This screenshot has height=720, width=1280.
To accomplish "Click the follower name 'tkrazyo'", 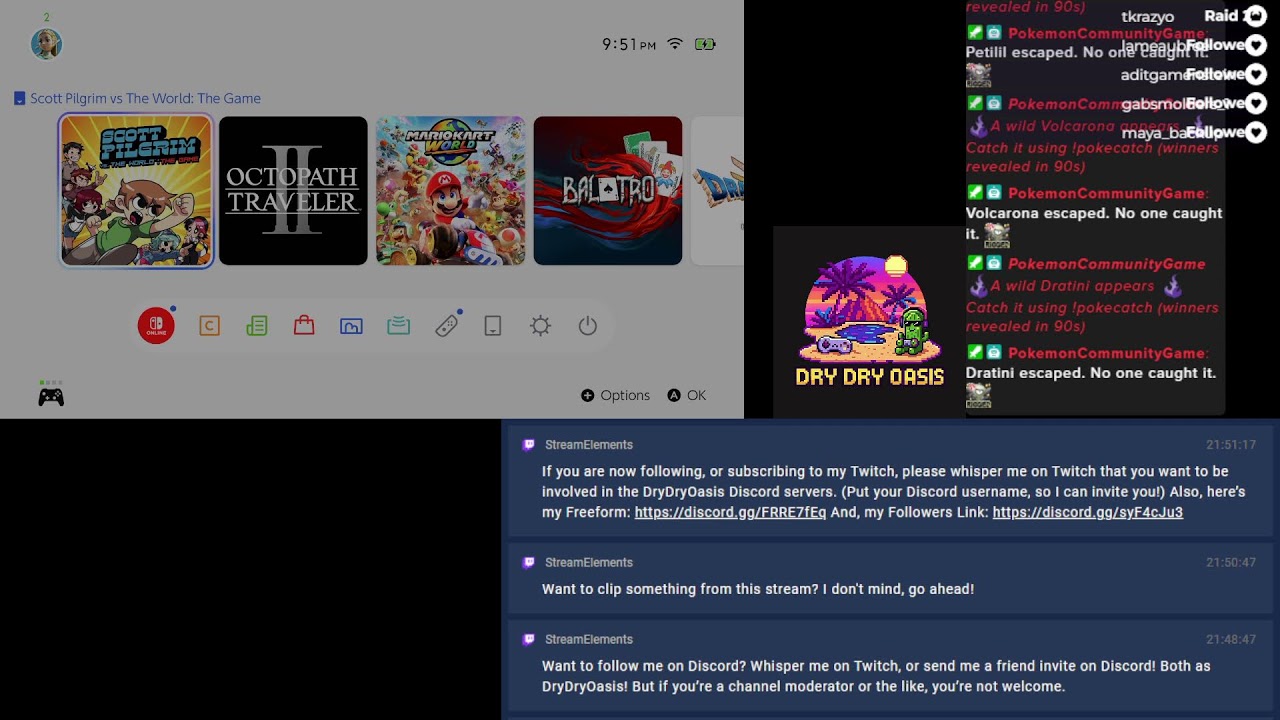I will click(1148, 17).
